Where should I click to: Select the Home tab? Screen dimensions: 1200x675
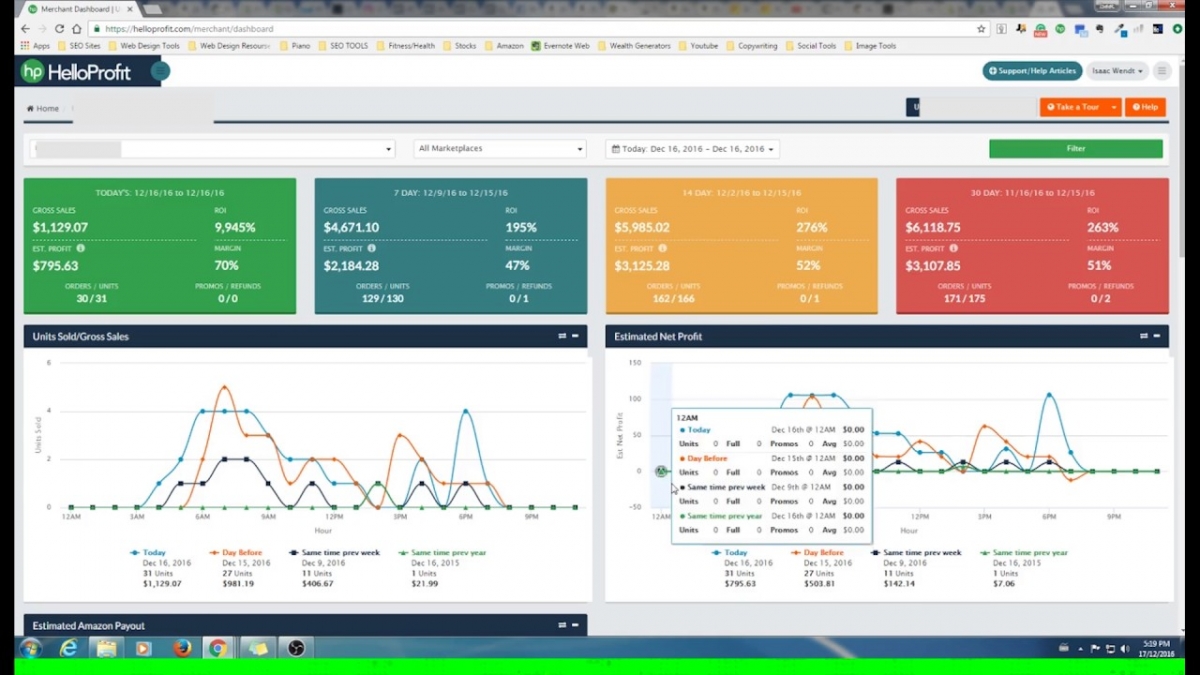click(42, 108)
